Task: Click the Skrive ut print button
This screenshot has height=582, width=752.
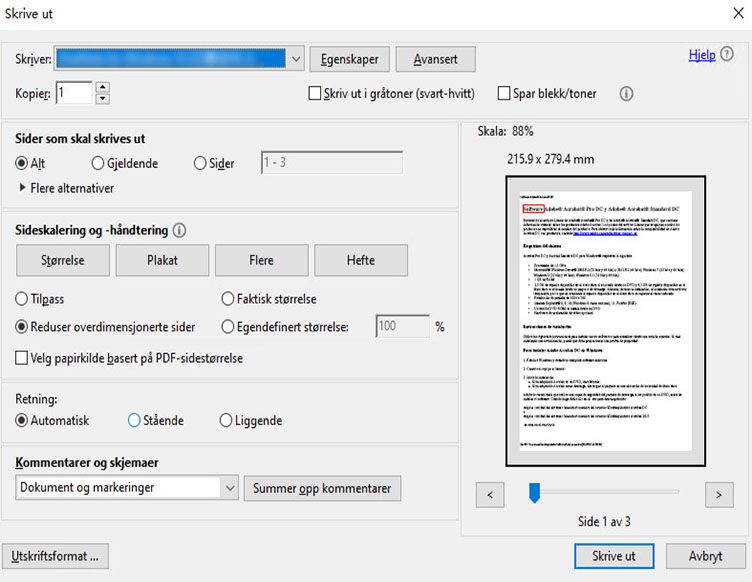Action: click(614, 556)
